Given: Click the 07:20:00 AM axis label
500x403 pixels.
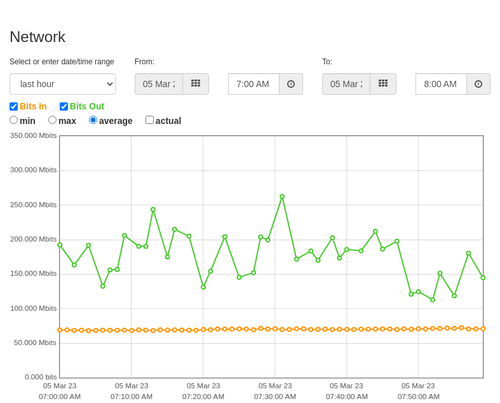Looking at the screenshot, I should point(203,397).
